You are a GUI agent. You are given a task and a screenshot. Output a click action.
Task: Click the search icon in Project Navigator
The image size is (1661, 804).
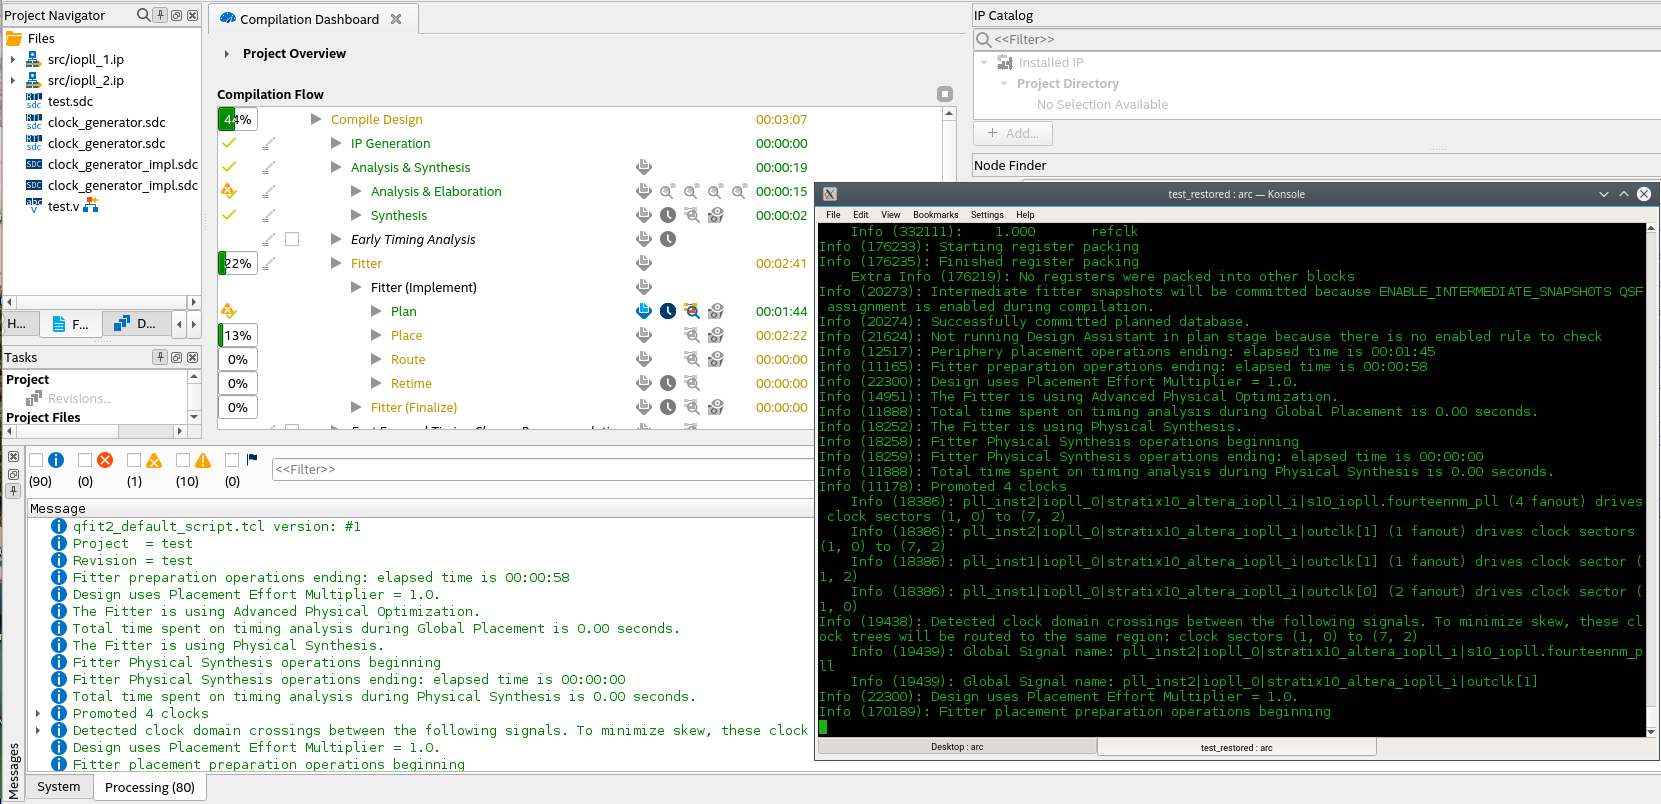coord(143,15)
